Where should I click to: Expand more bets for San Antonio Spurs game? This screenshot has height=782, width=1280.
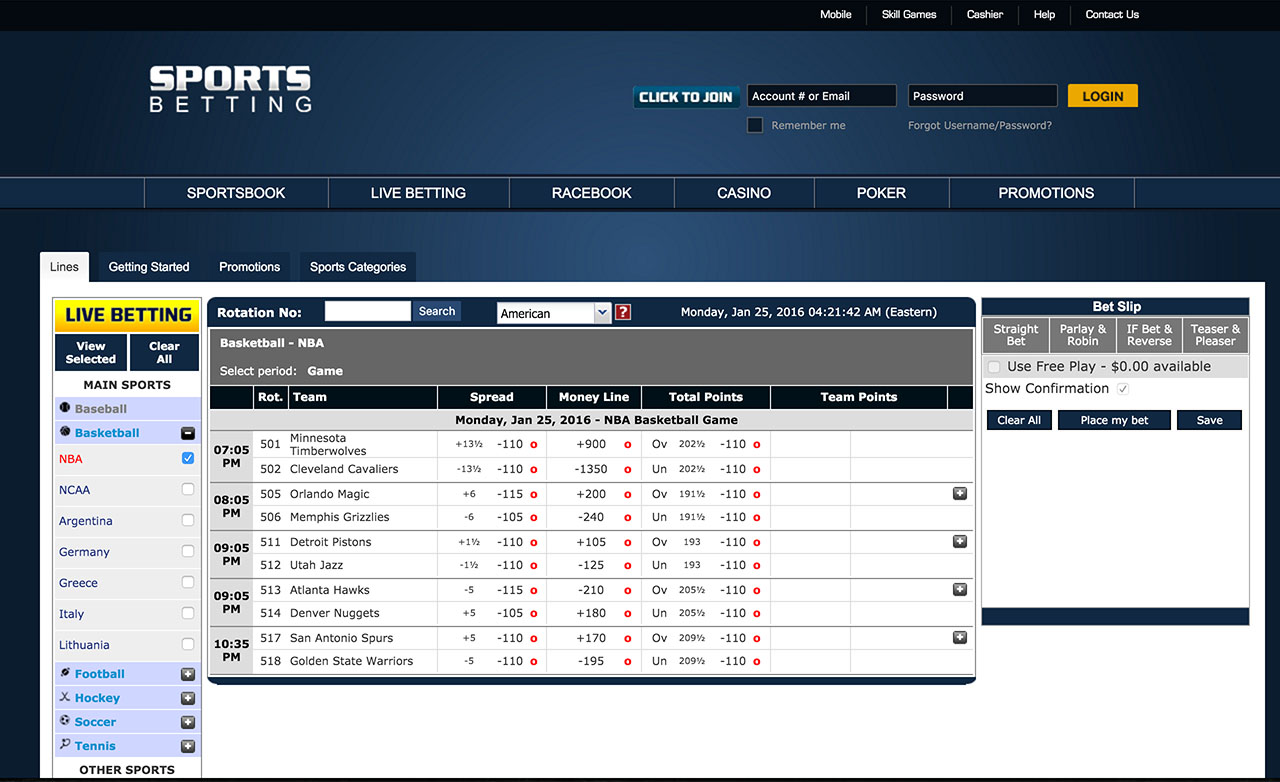pyautogui.click(x=960, y=638)
